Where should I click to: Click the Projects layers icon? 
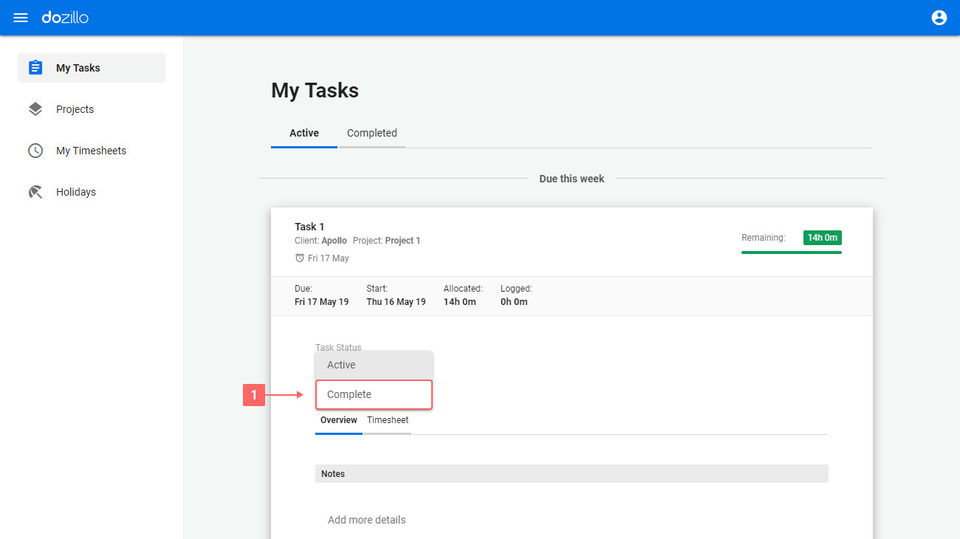(36, 109)
